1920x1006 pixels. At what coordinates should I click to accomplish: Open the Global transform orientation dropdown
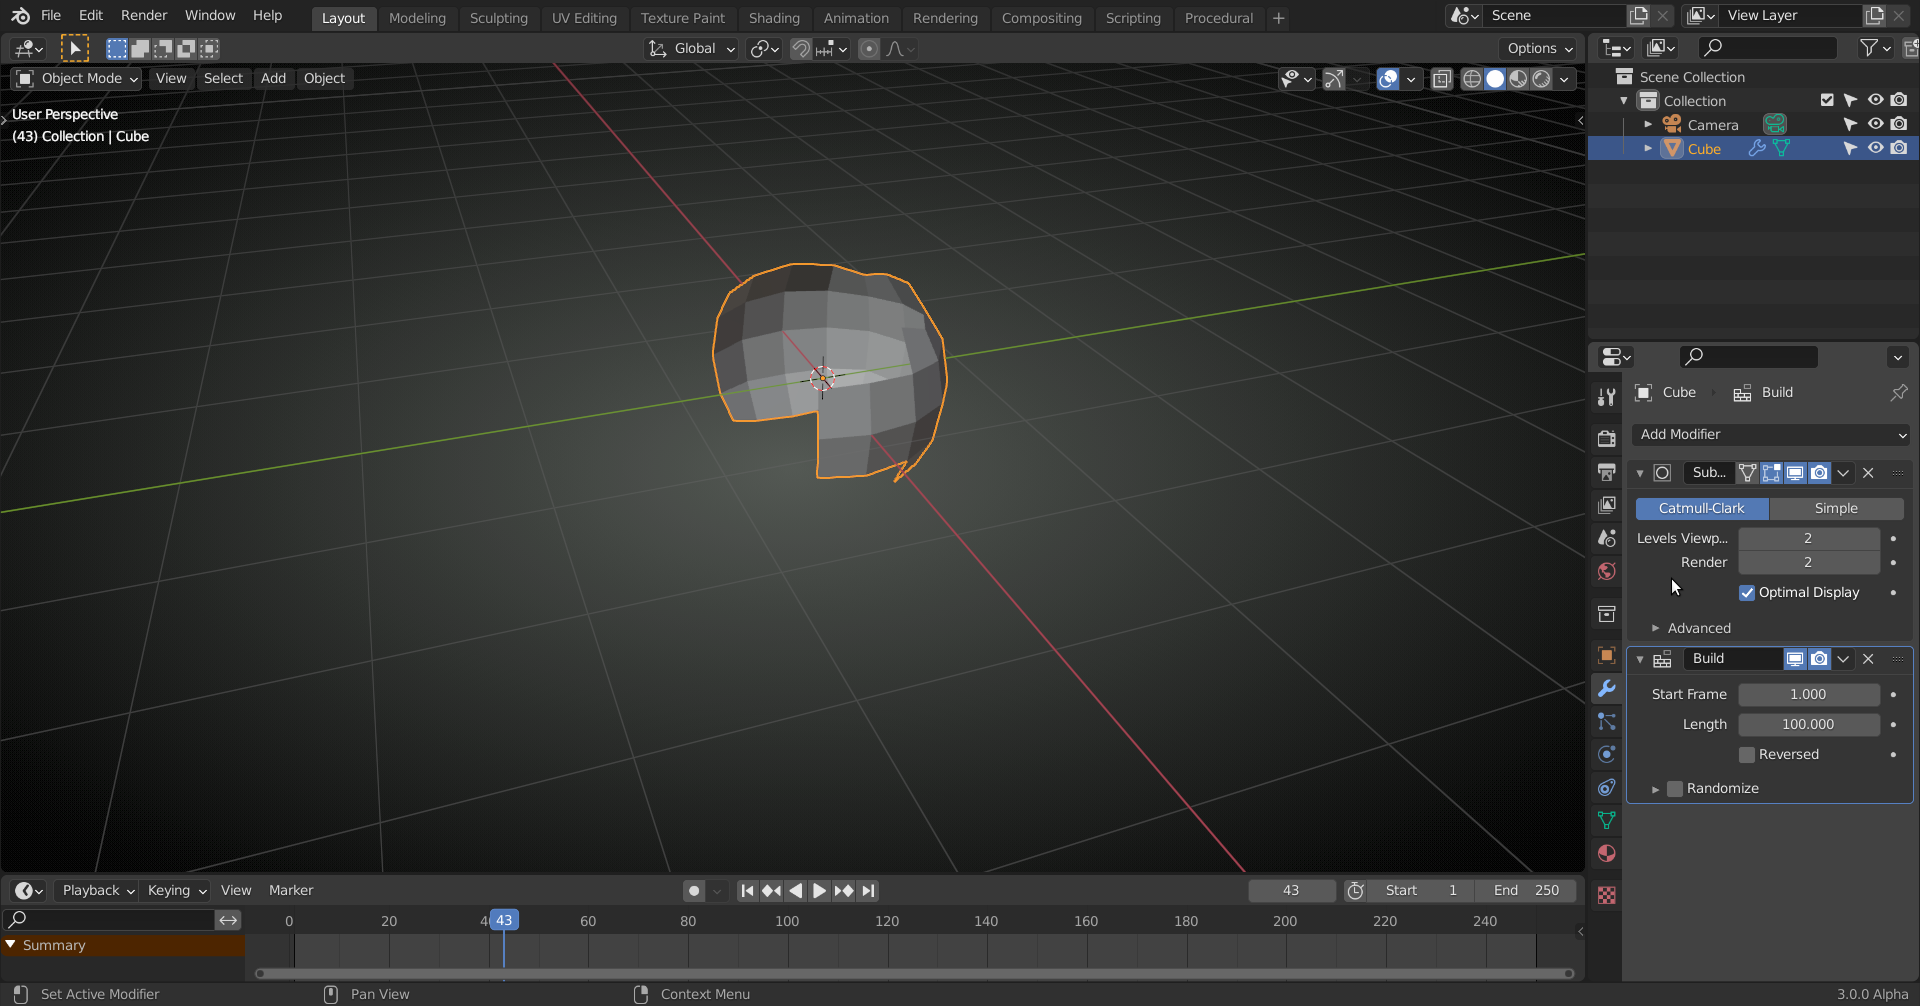(691, 48)
